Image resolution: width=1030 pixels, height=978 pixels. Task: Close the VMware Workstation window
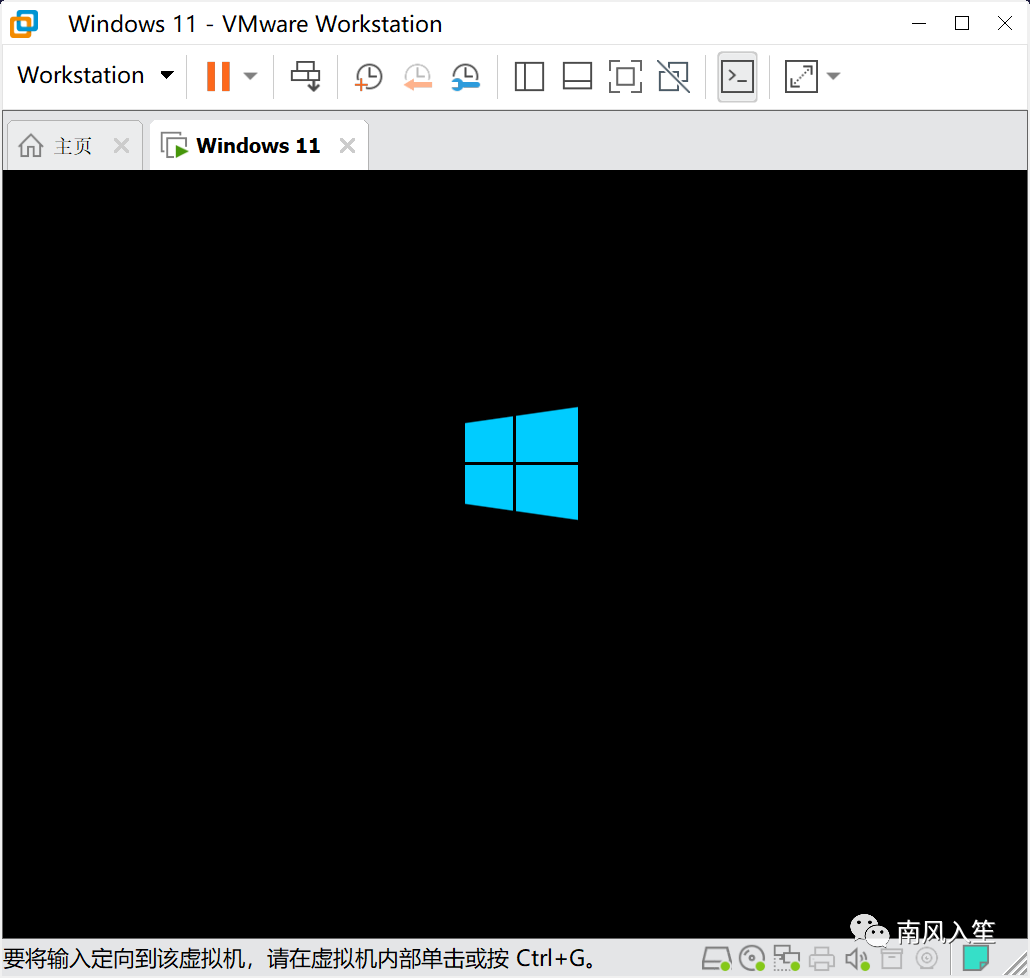[1004, 24]
